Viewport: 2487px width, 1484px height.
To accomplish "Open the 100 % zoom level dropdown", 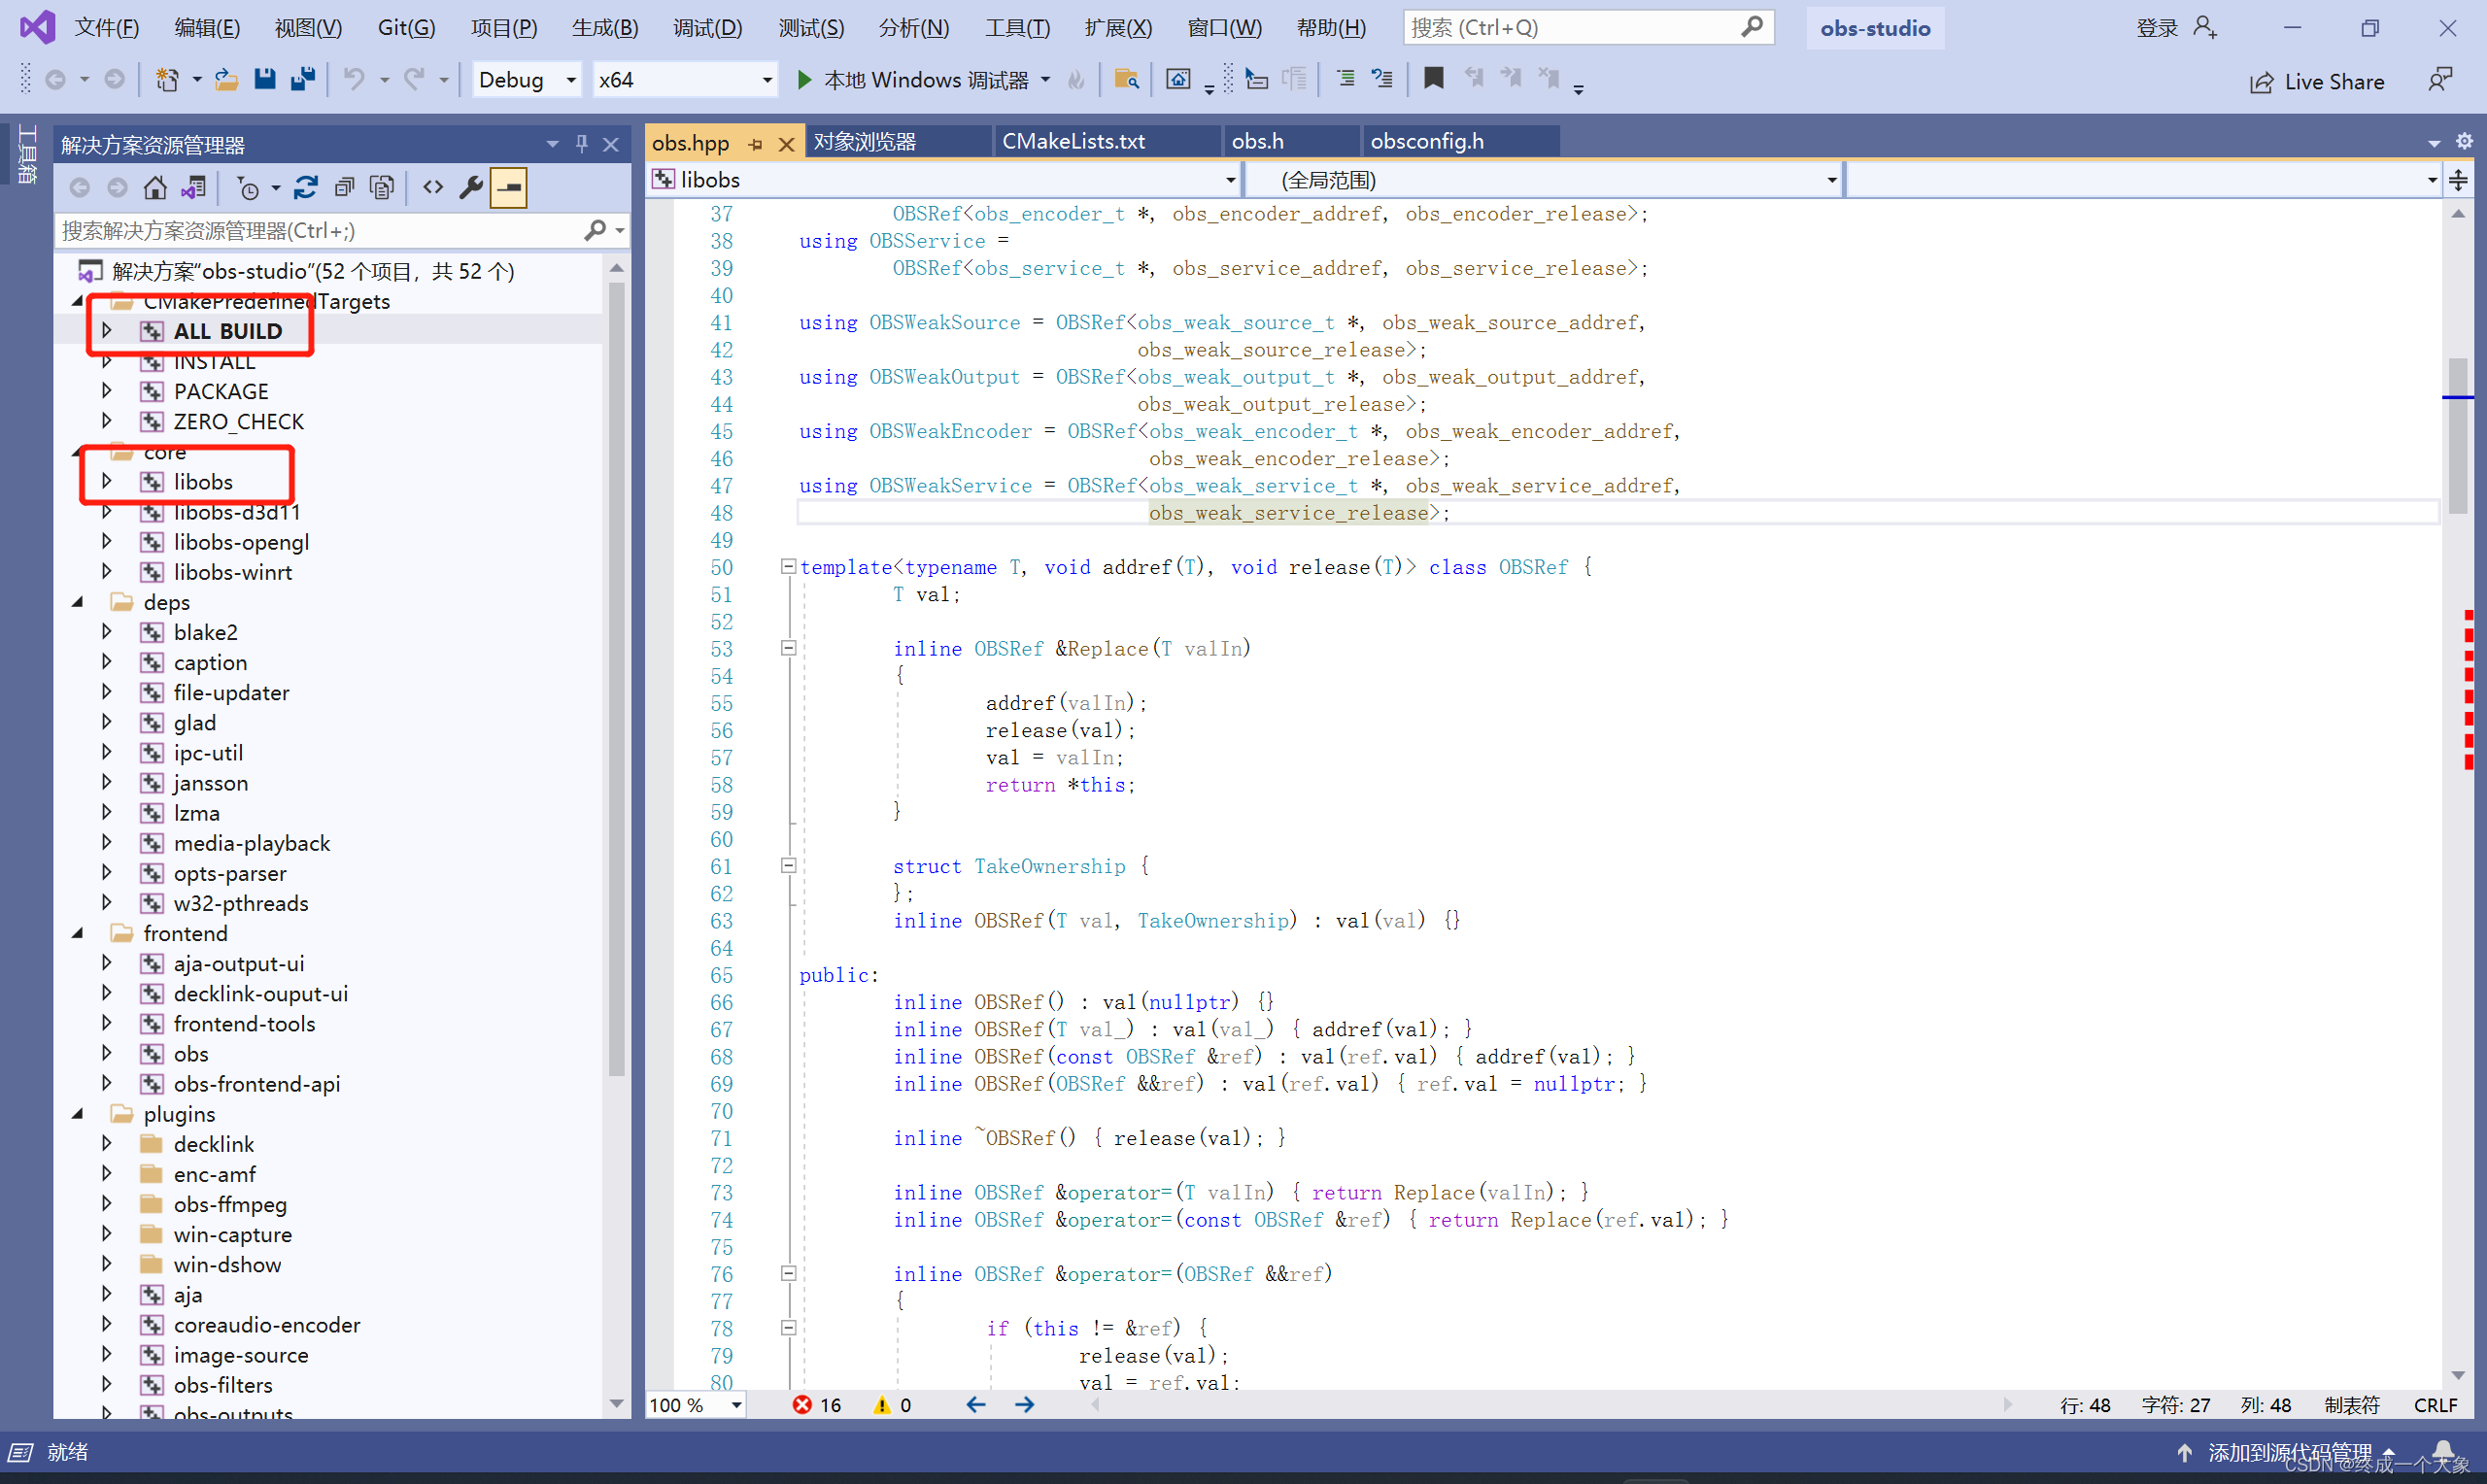I will point(696,1405).
